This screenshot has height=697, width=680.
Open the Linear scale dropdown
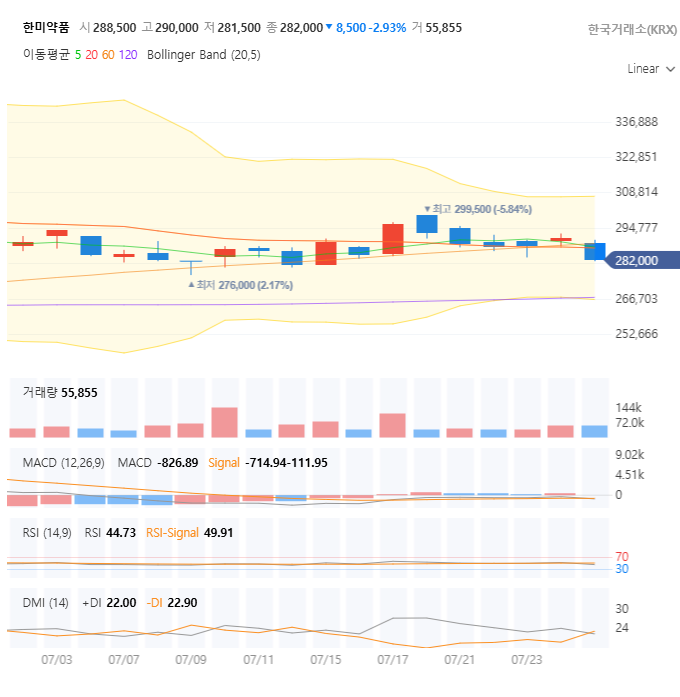pyautogui.click(x=651, y=69)
